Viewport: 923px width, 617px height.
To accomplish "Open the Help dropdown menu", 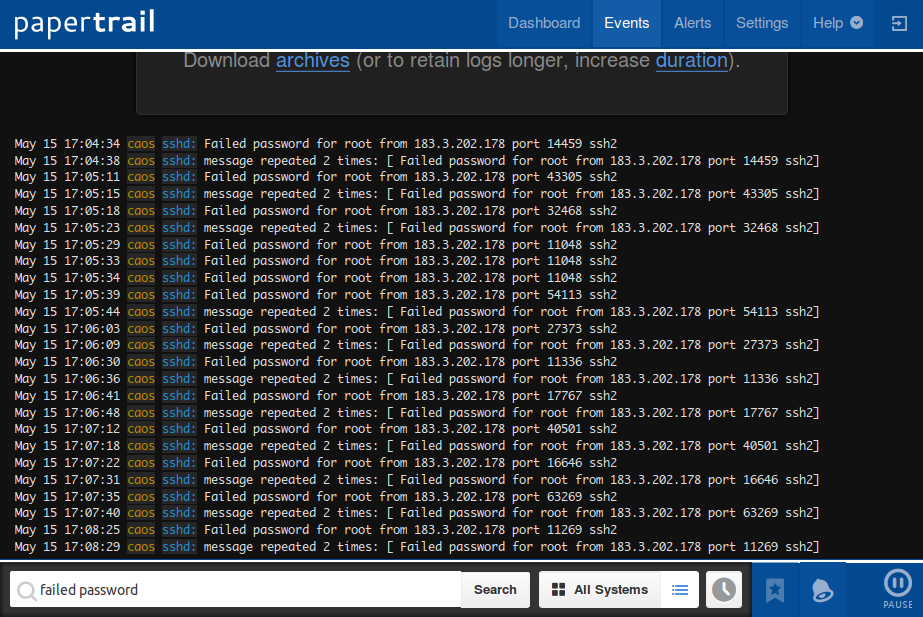I will [837, 23].
